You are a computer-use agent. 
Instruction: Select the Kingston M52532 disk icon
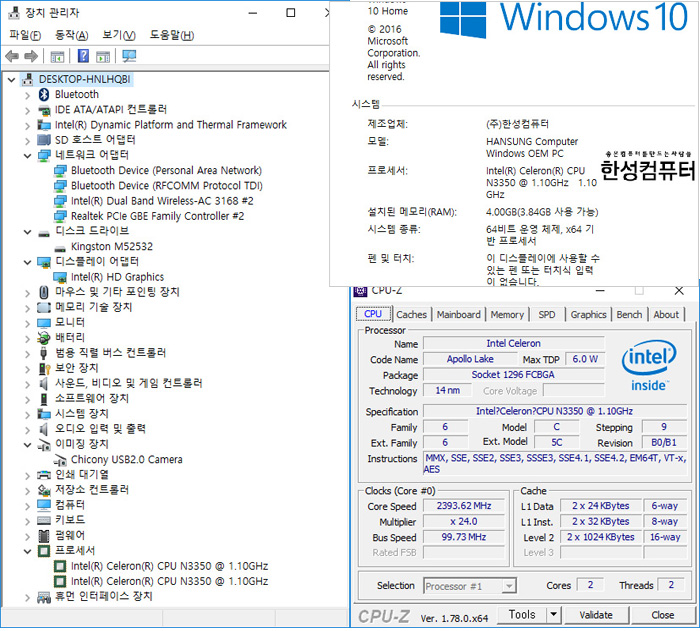click(60, 248)
